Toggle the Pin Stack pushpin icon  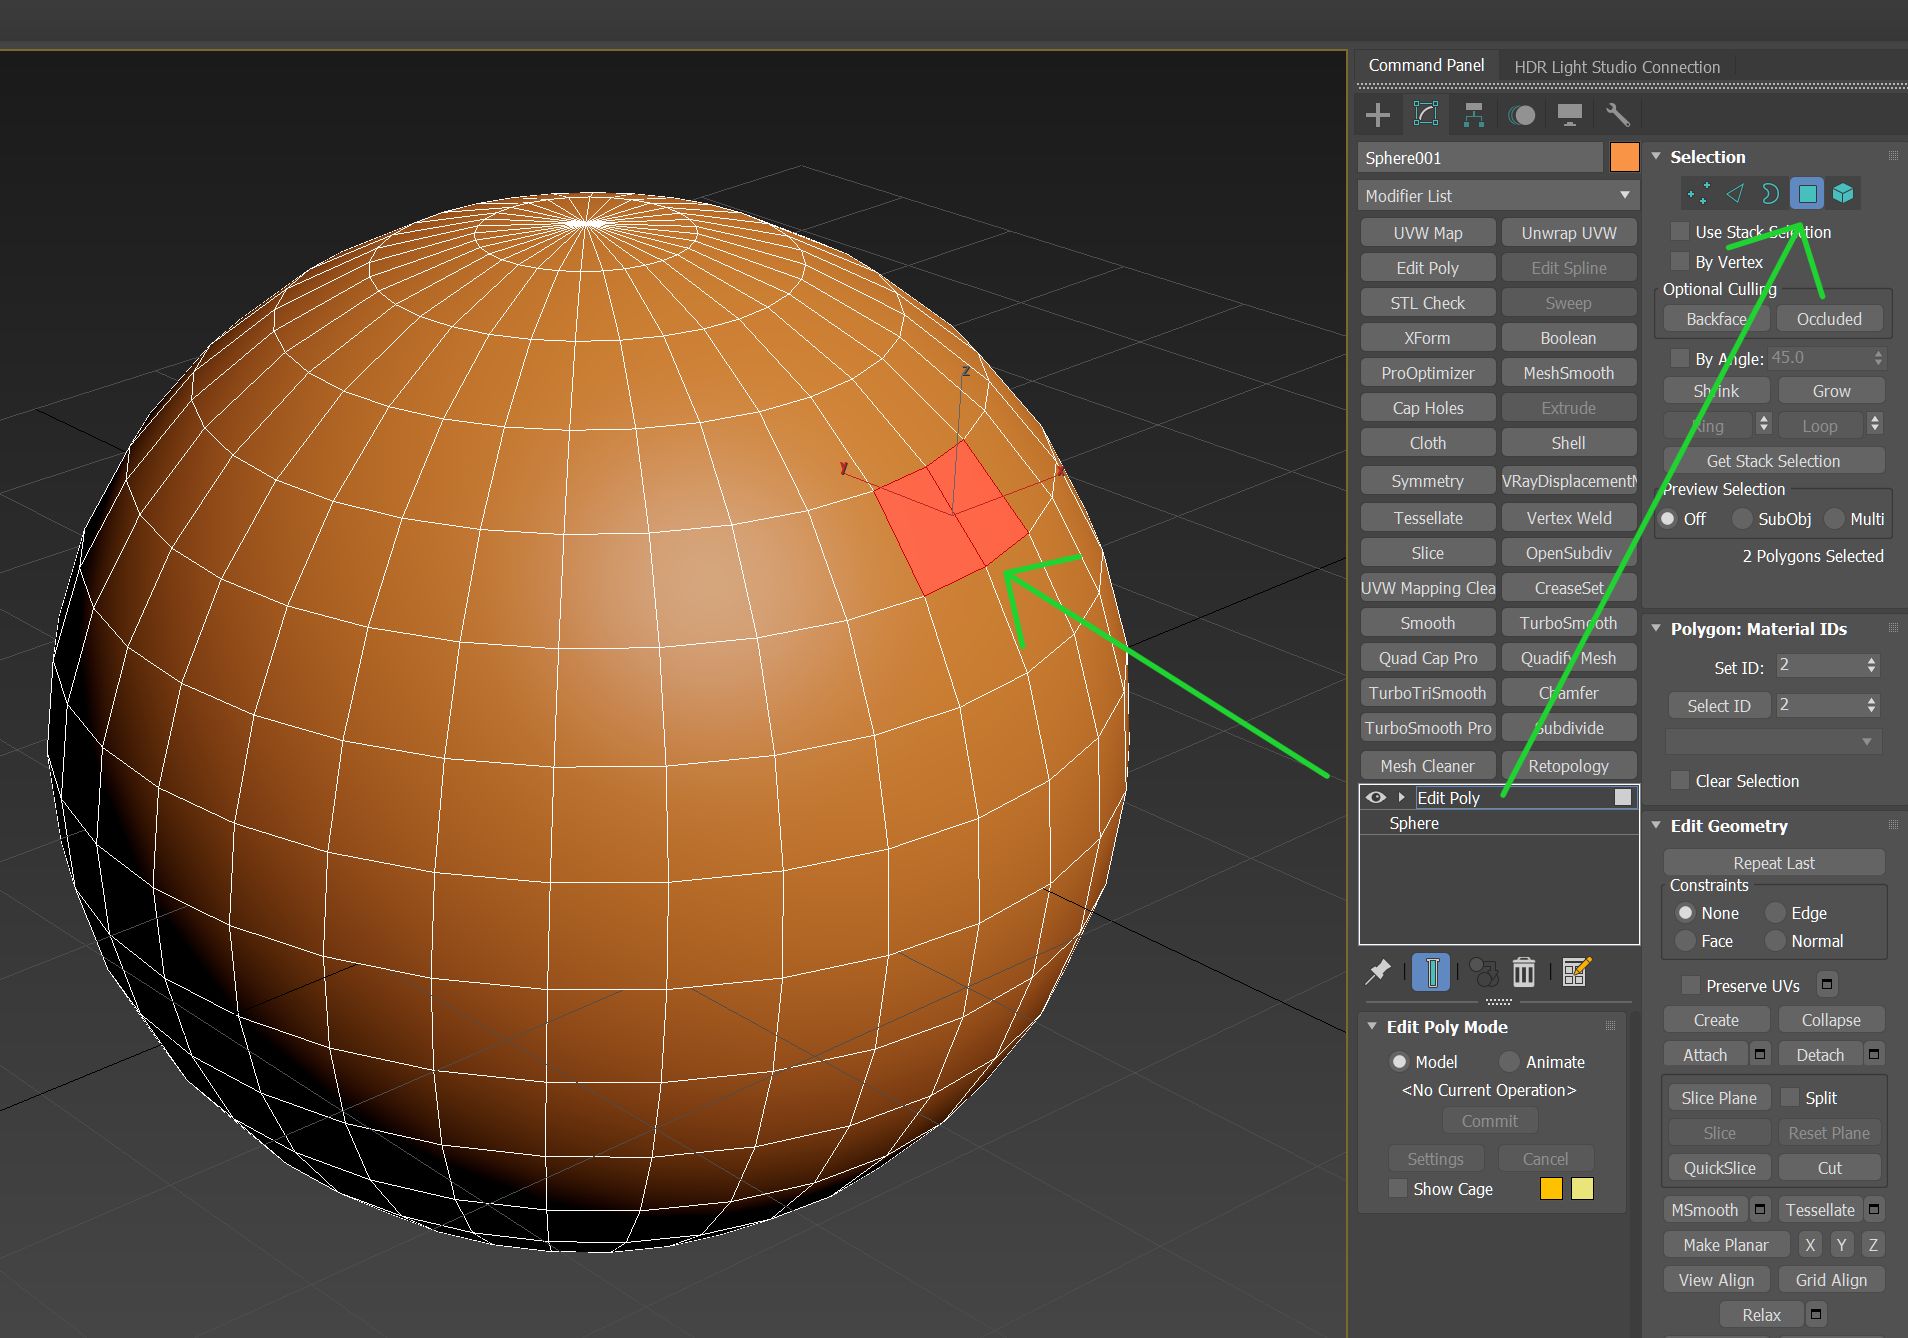click(x=1380, y=971)
